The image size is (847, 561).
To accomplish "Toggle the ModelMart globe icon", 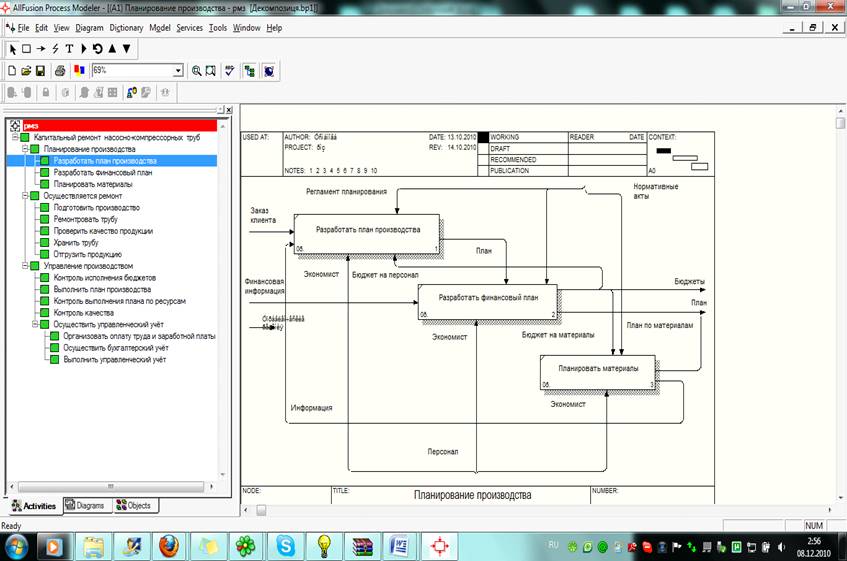I will pos(269,71).
